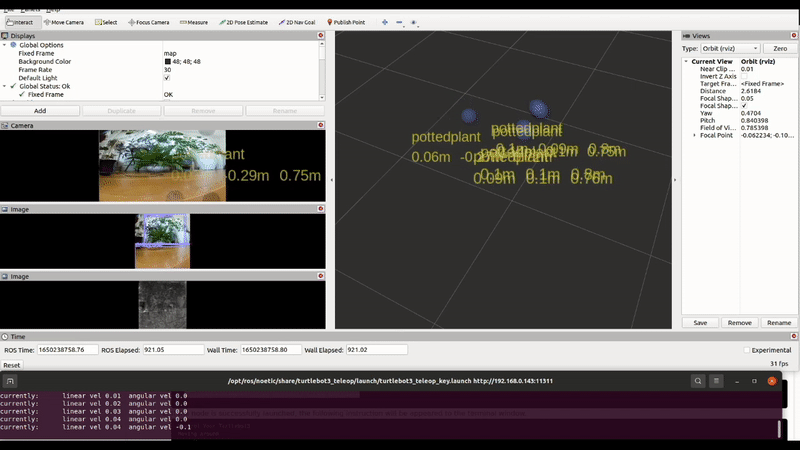The image size is (800, 450).
Task: Click the ROS Time field
Action: [67, 350]
